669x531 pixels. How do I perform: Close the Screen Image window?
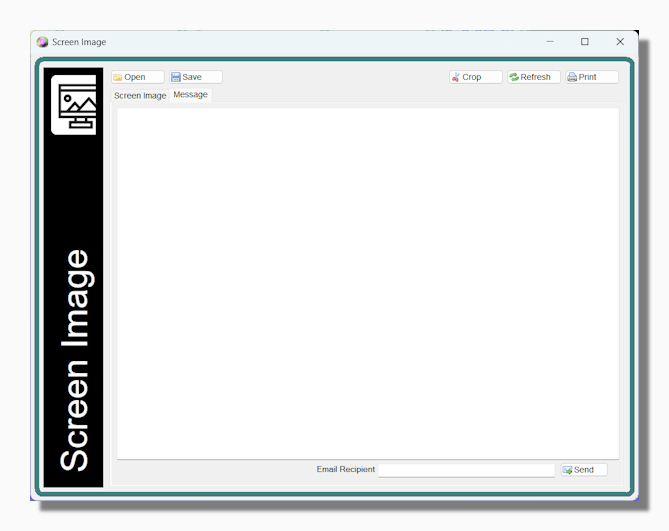click(x=620, y=42)
